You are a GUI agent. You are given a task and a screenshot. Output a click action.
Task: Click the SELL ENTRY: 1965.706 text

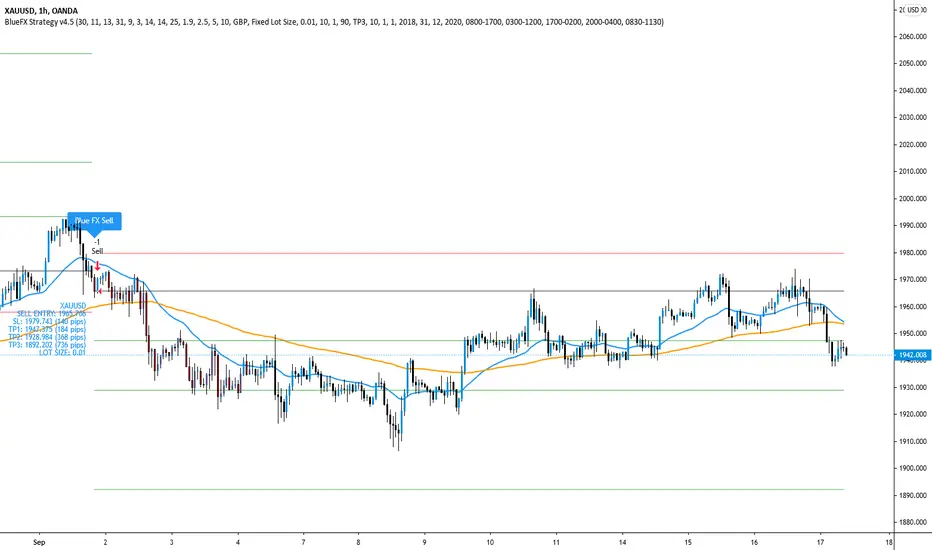51,313
